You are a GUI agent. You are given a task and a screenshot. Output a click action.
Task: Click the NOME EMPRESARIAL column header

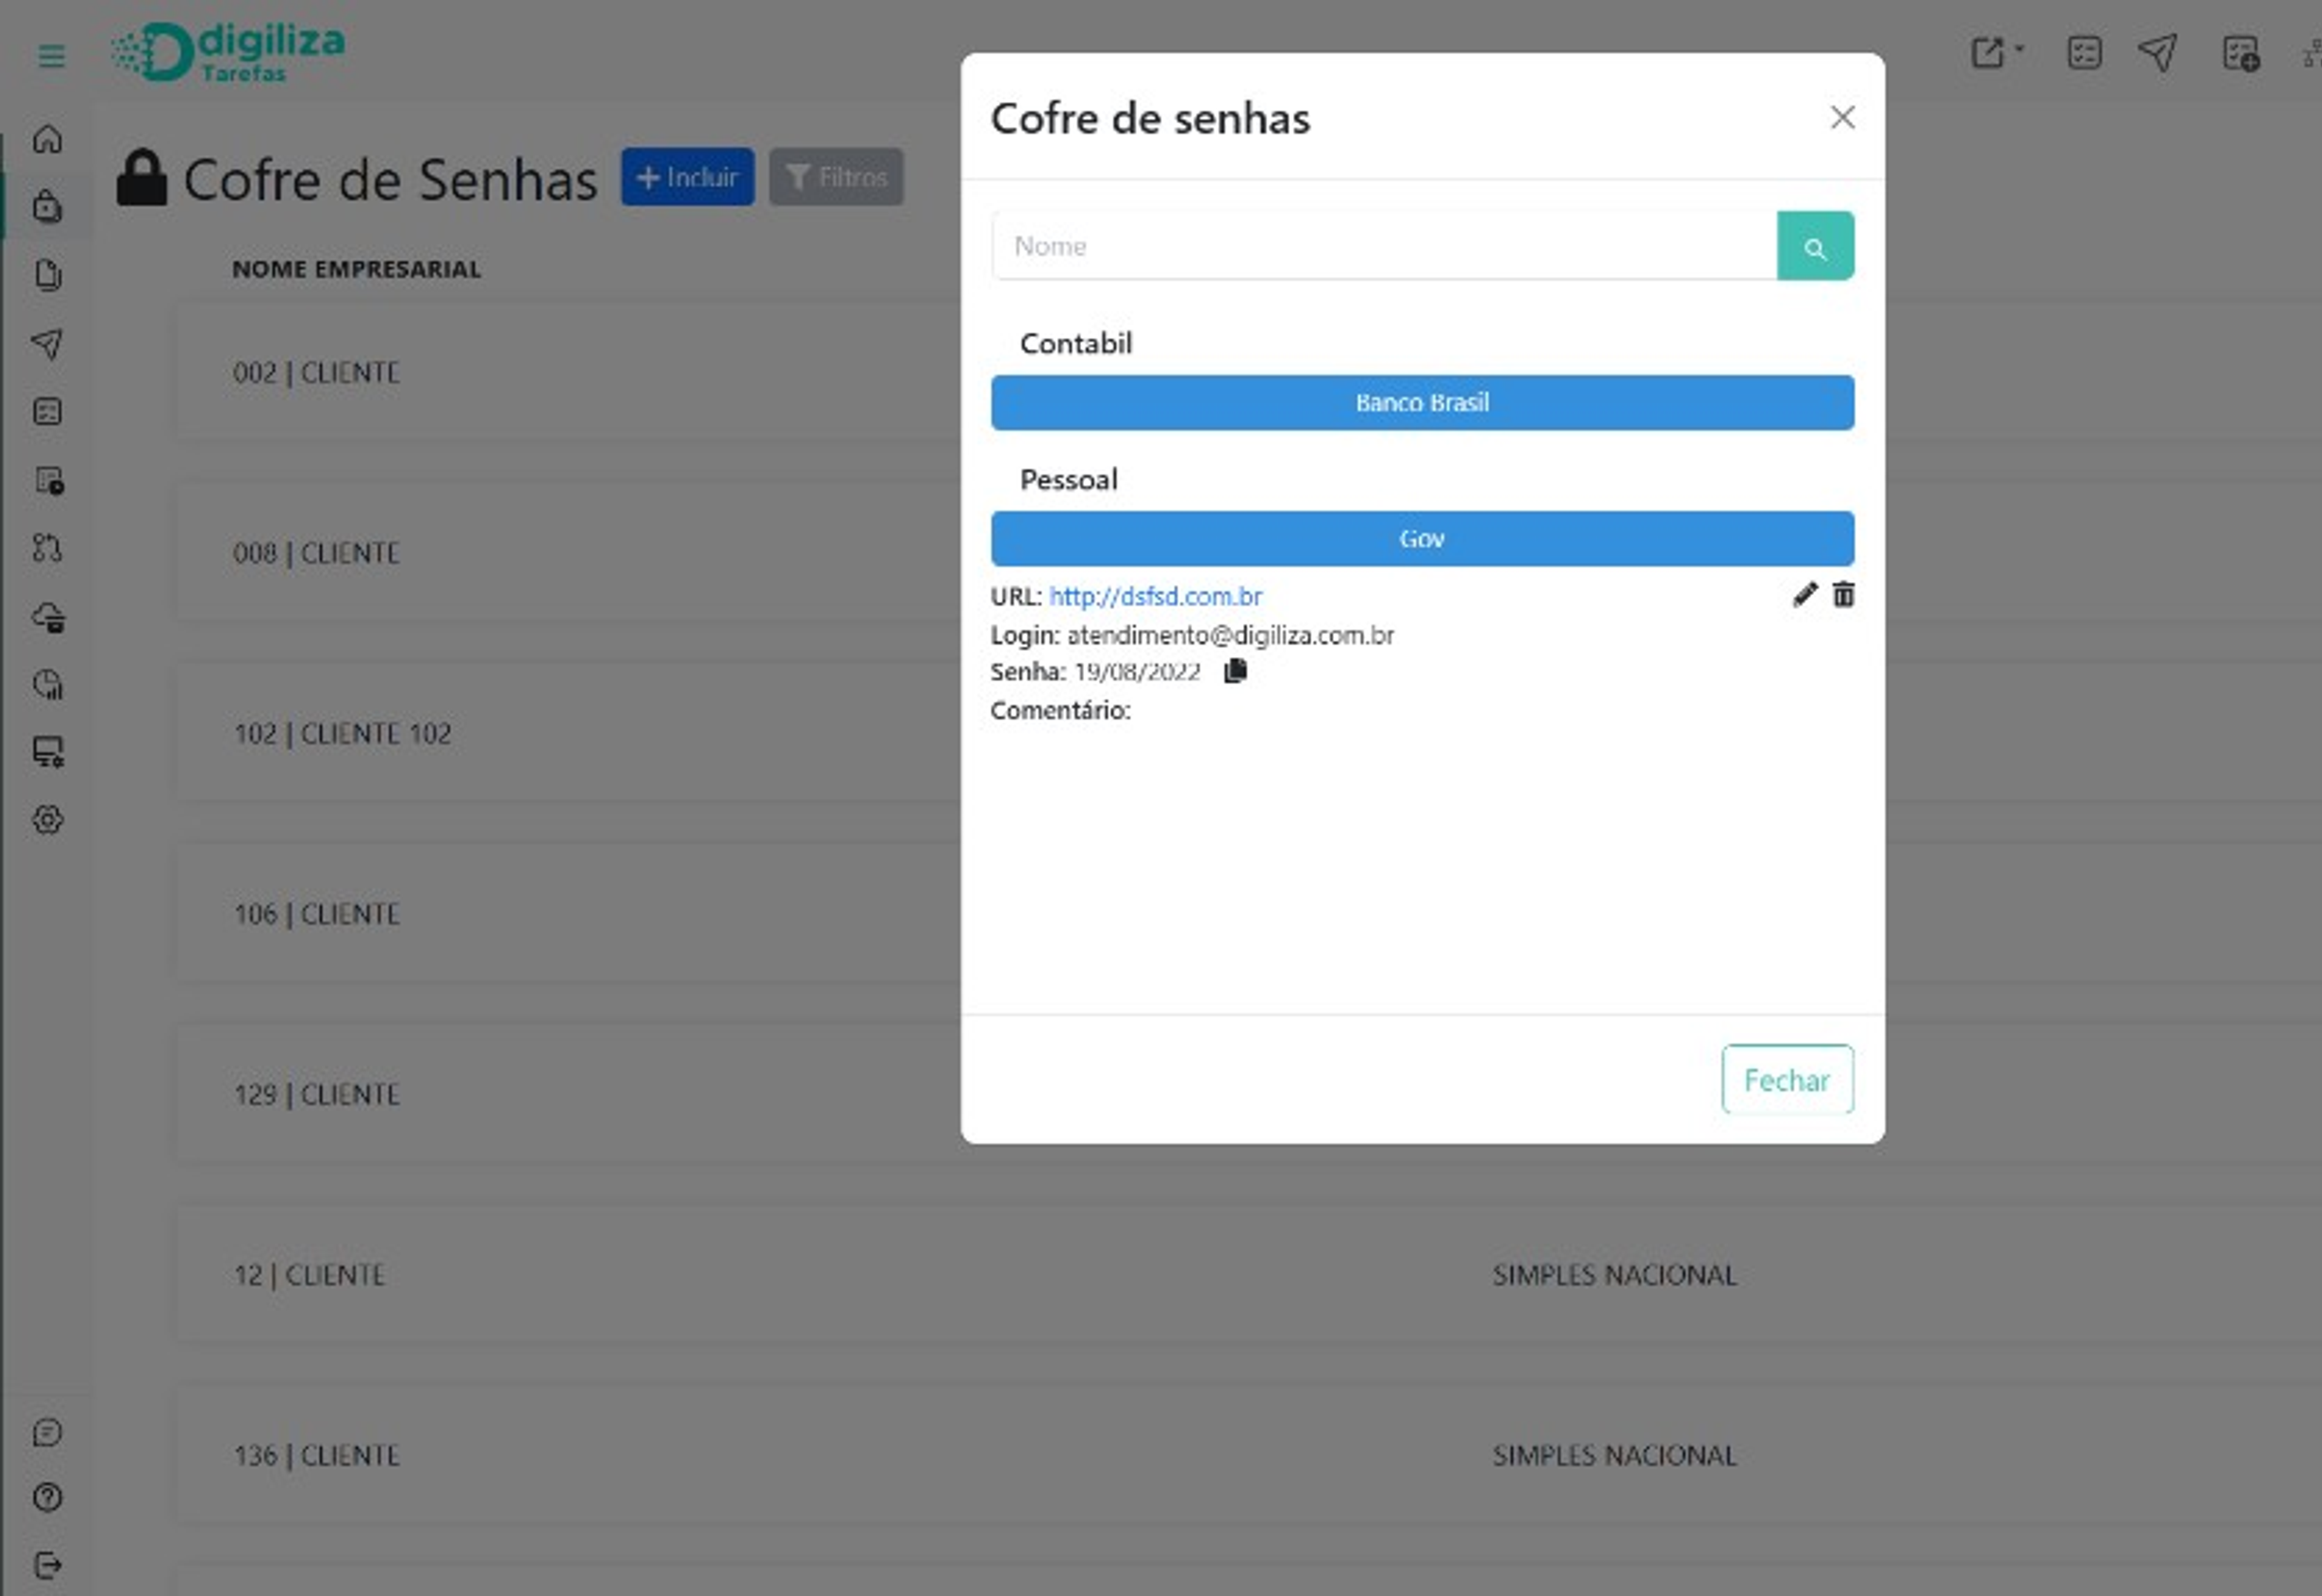coord(356,269)
